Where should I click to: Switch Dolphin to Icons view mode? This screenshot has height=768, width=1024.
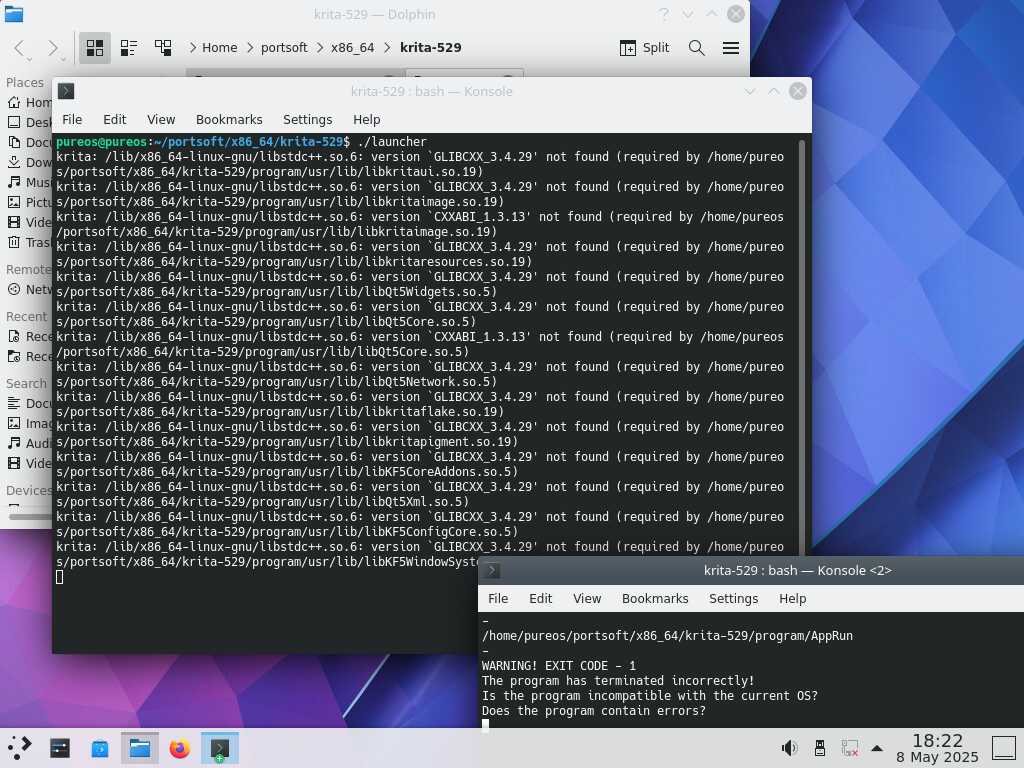click(95, 48)
